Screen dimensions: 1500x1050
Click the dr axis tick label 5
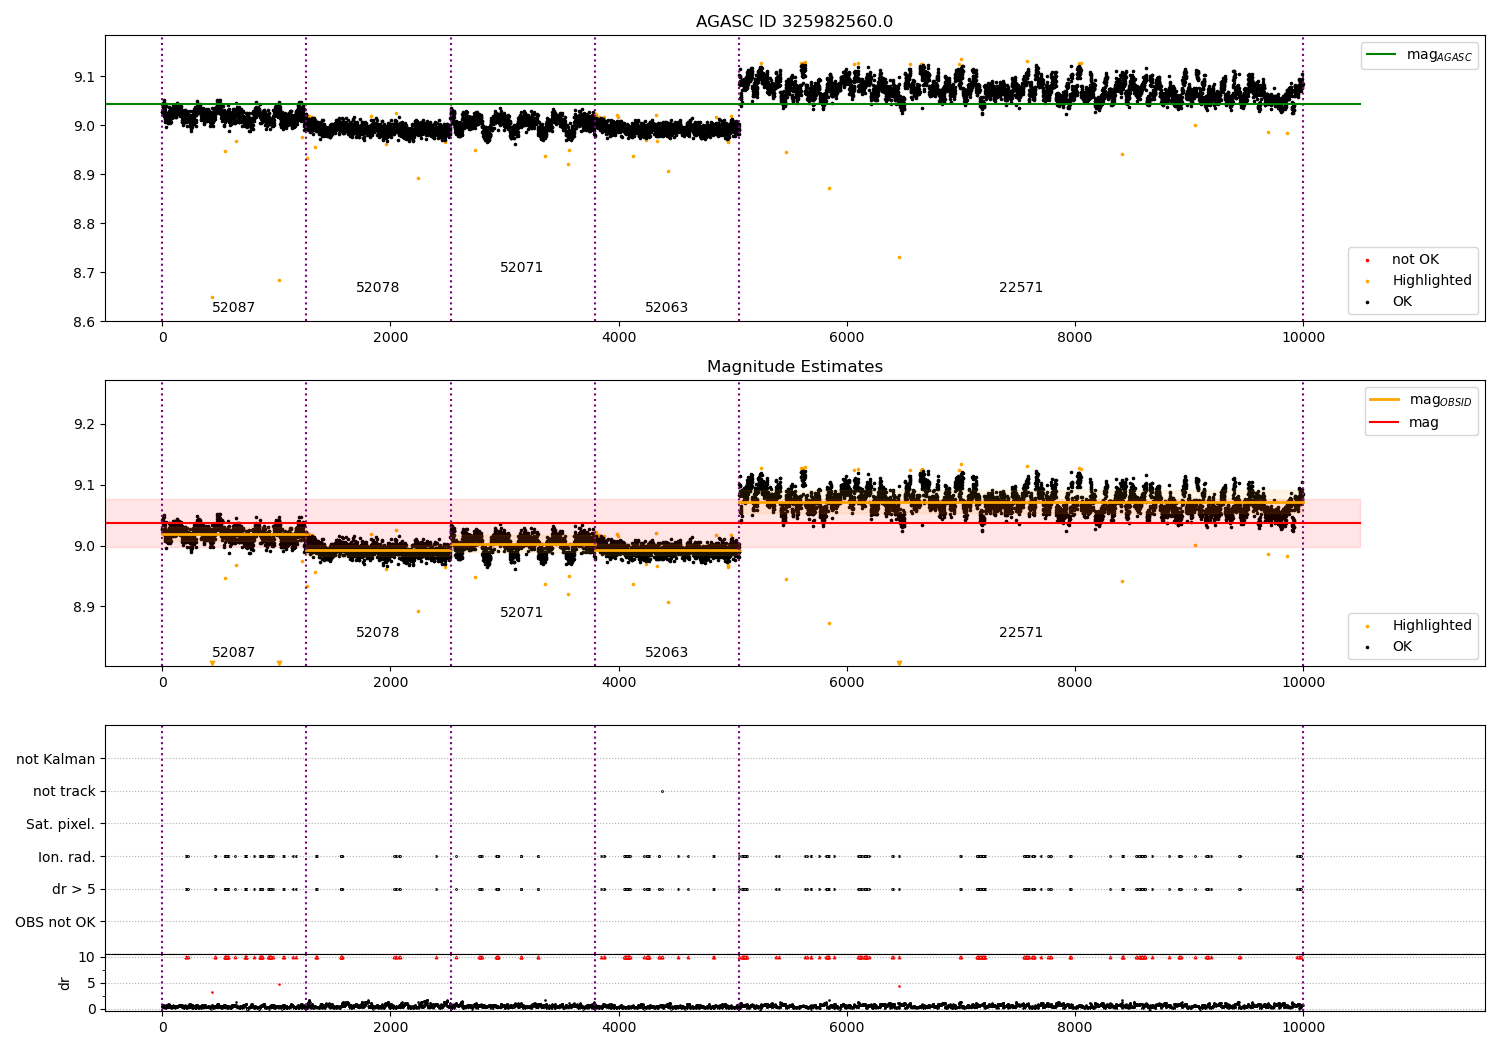(x=91, y=983)
